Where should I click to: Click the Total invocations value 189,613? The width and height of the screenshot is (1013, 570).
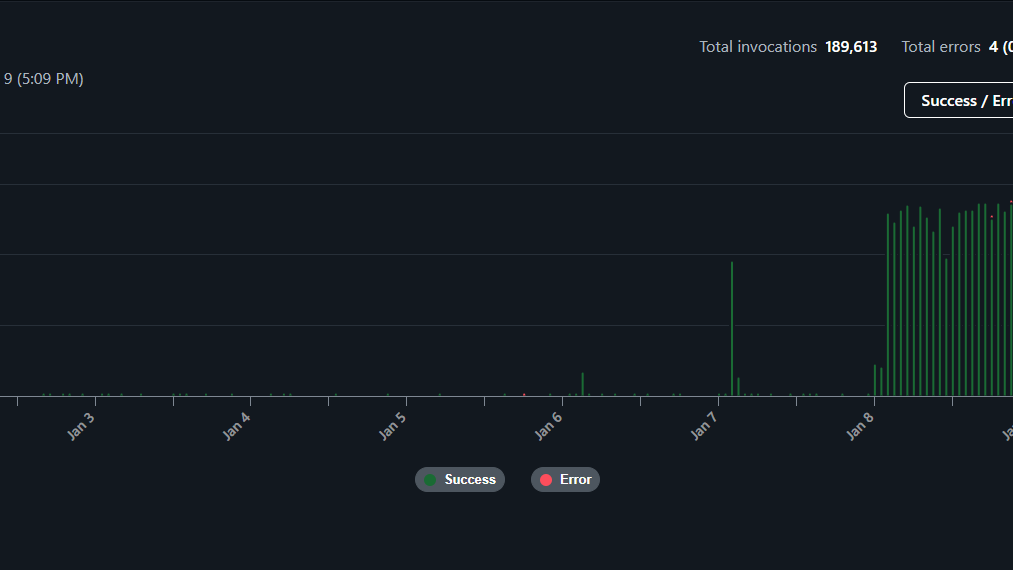coord(851,47)
